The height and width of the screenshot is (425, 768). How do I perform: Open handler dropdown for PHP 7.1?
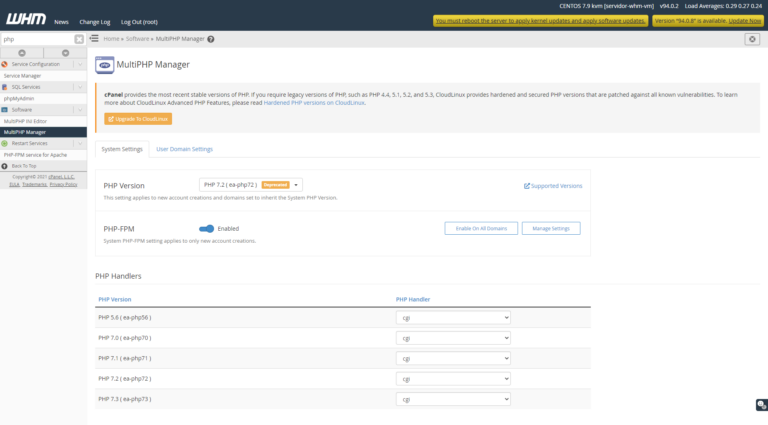coord(453,358)
